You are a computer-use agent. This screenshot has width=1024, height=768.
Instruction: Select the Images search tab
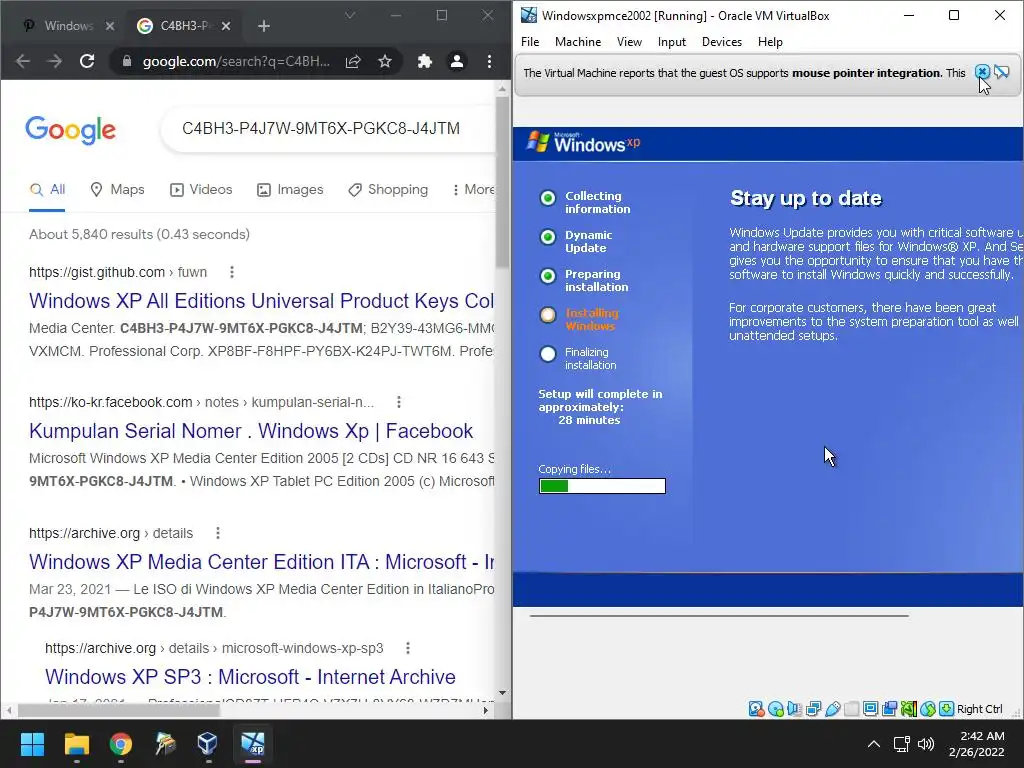pos(290,189)
